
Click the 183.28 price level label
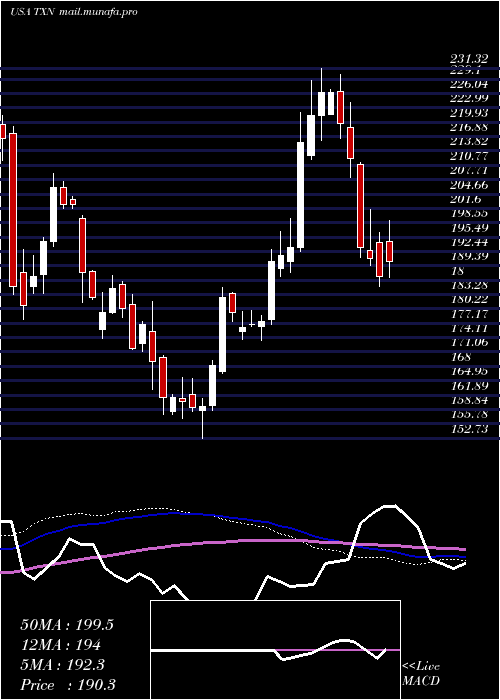click(469, 285)
